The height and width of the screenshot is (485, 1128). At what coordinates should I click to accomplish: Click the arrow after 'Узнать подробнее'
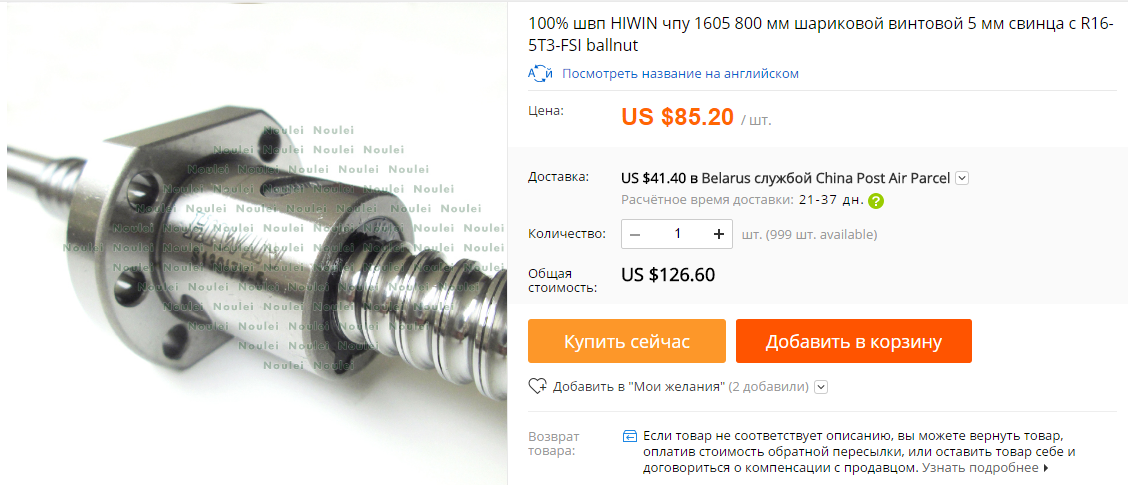pyautogui.click(x=1045, y=468)
